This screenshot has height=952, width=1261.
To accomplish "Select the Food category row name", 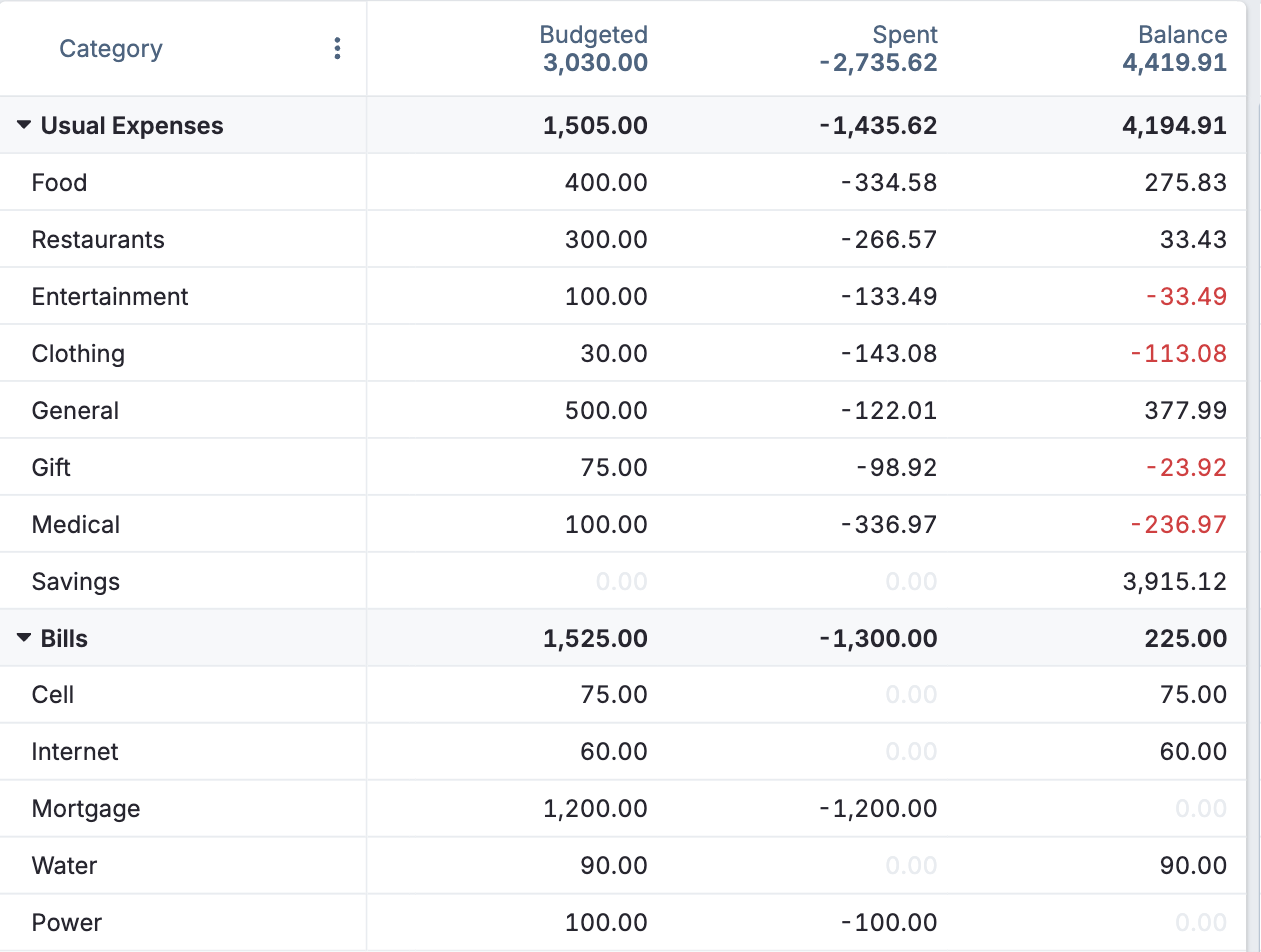I will (x=59, y=183).
